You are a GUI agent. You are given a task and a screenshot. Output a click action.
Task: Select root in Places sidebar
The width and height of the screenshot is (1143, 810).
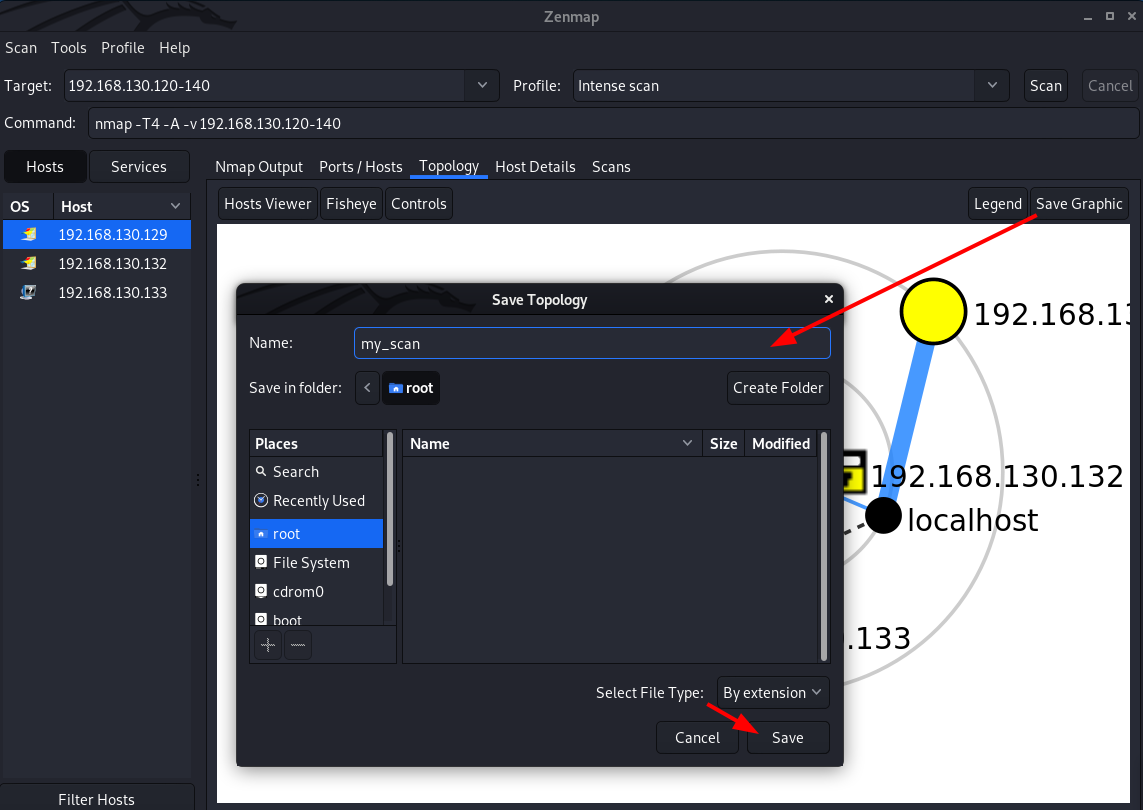coord(316,534)
